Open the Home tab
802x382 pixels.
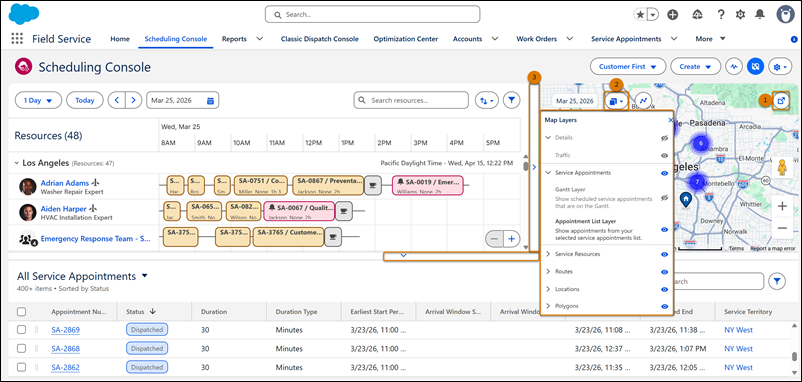click(120, 39)
